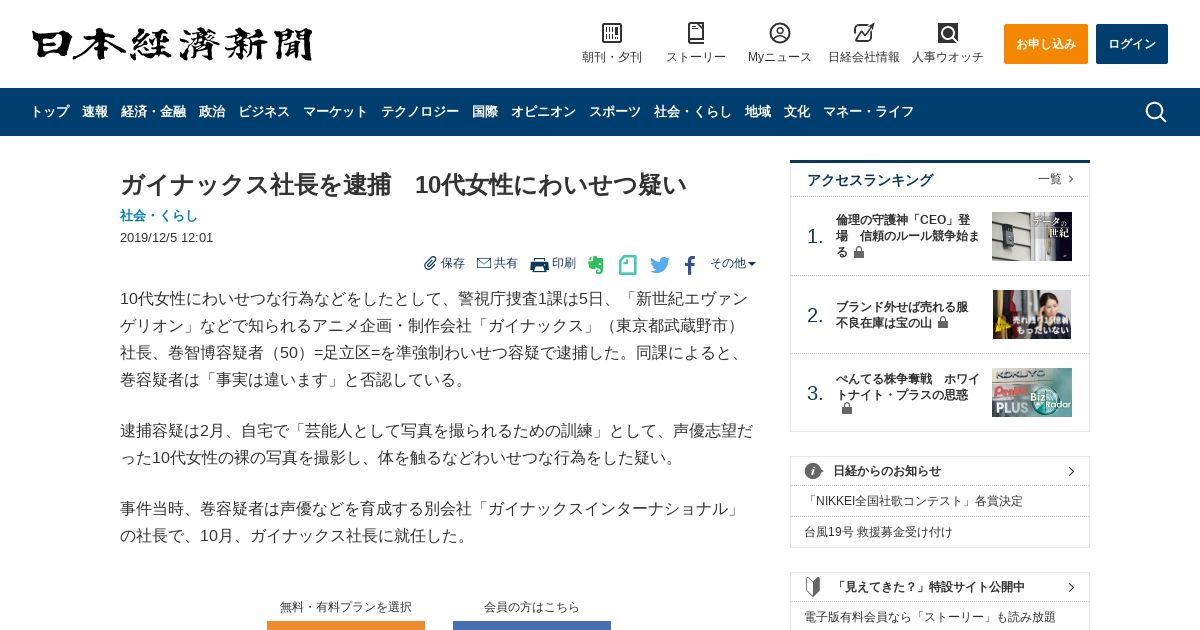Open 社会・くらし category link under headline

tap(159, 215)
